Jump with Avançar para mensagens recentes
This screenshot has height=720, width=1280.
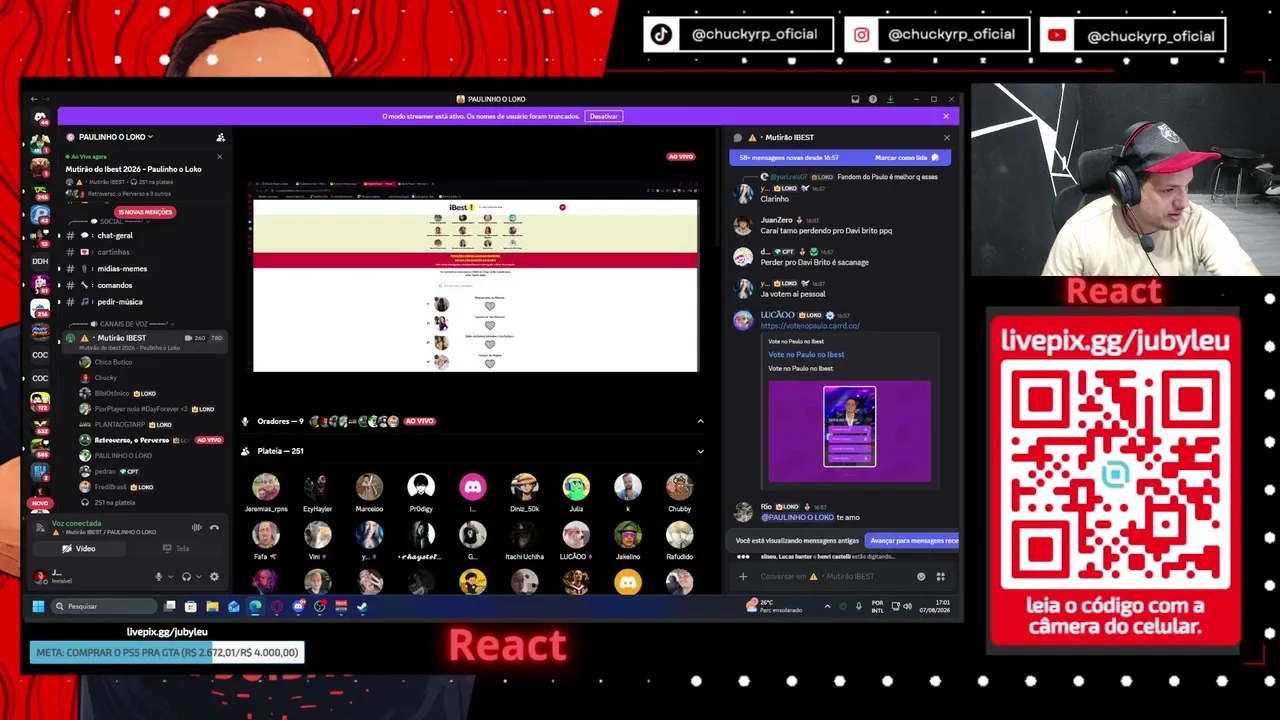click(x=913, y=541)
